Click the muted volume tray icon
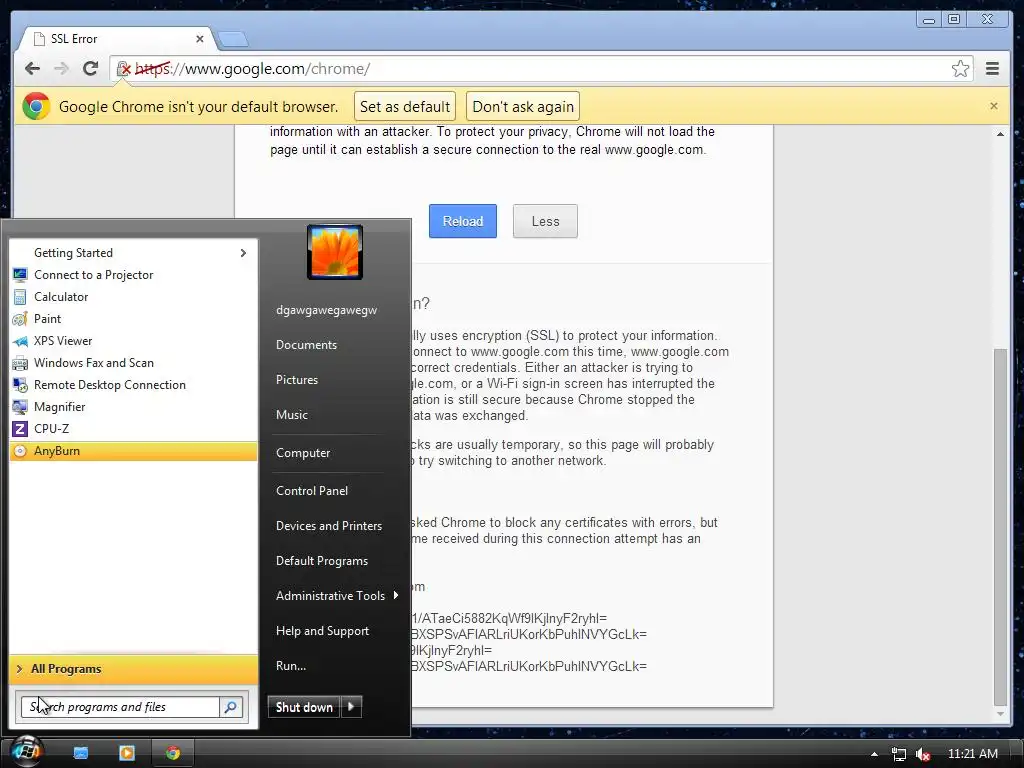The width and height of the screenshot is (1024, 768). coord(923,754)
